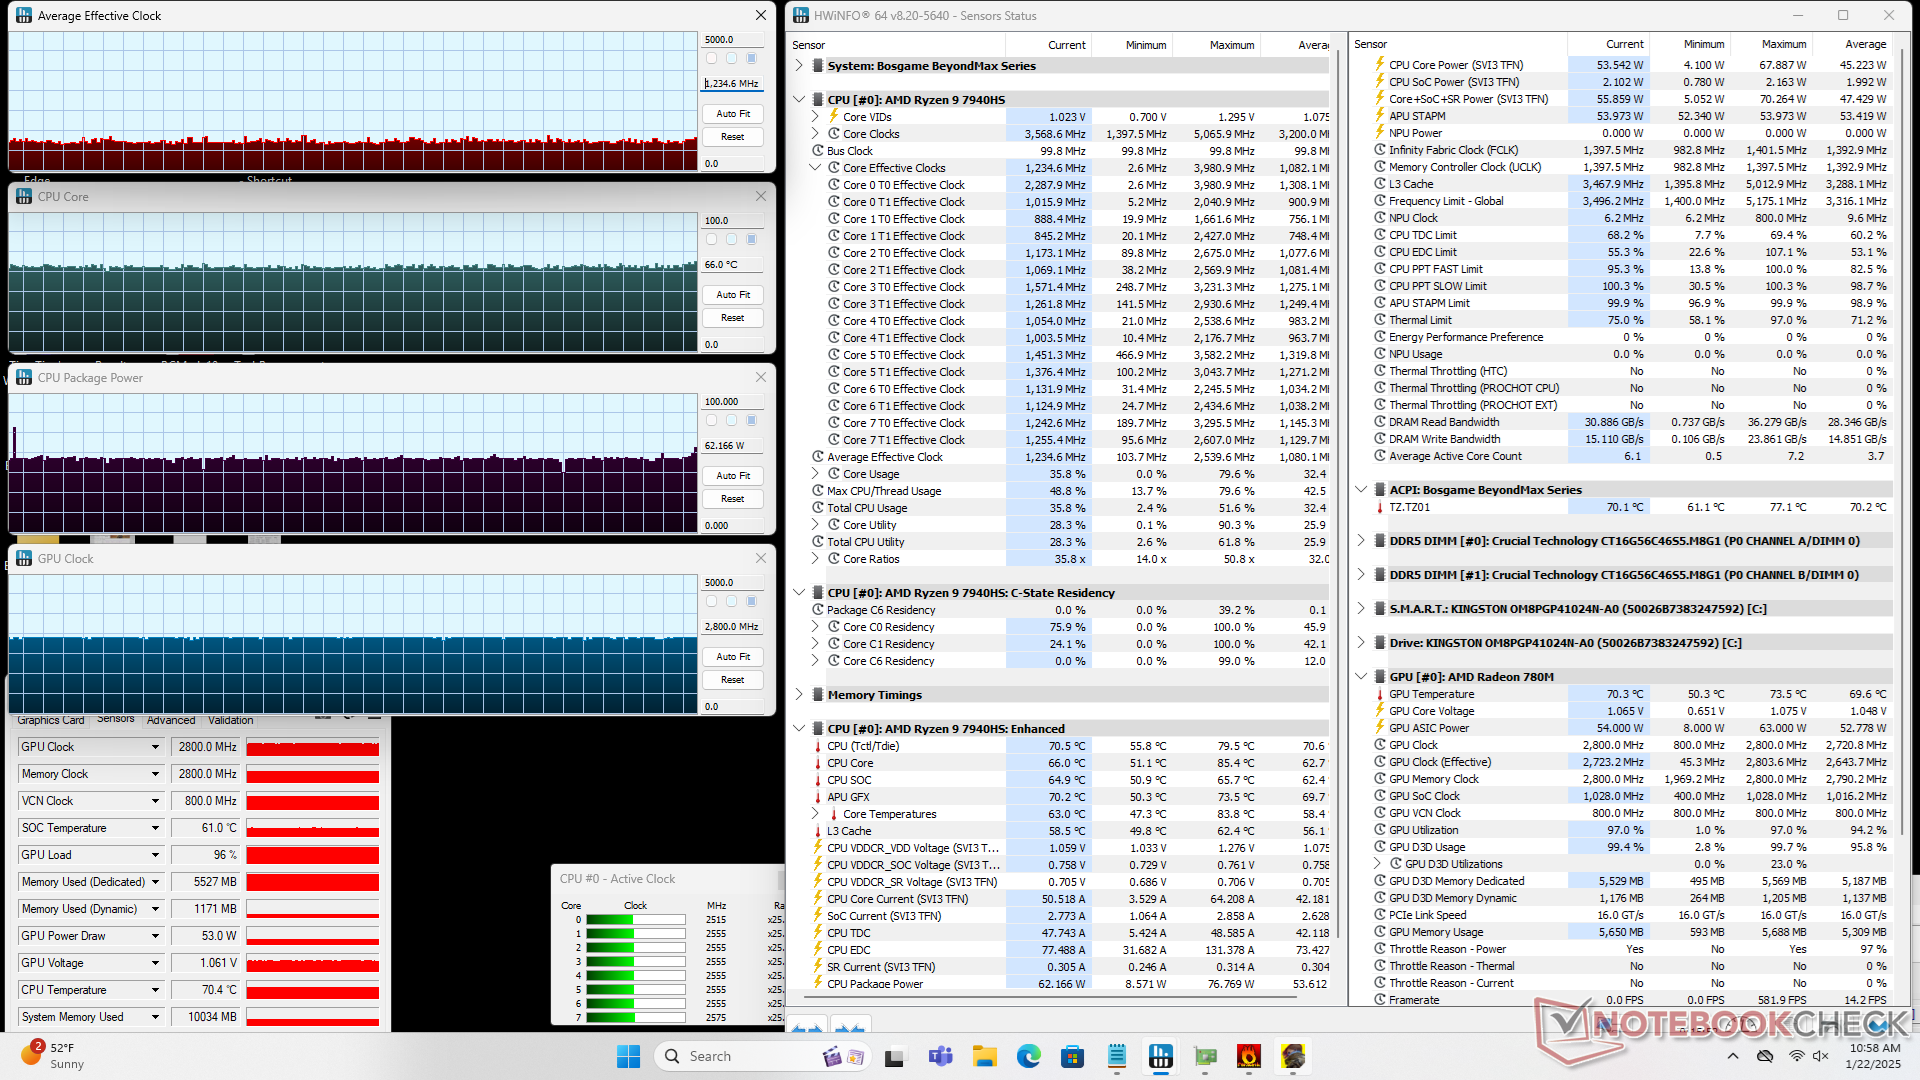Click the CPU Core graph window icon
This screenshot has height=1080, width=1920.
coord(24,196)
